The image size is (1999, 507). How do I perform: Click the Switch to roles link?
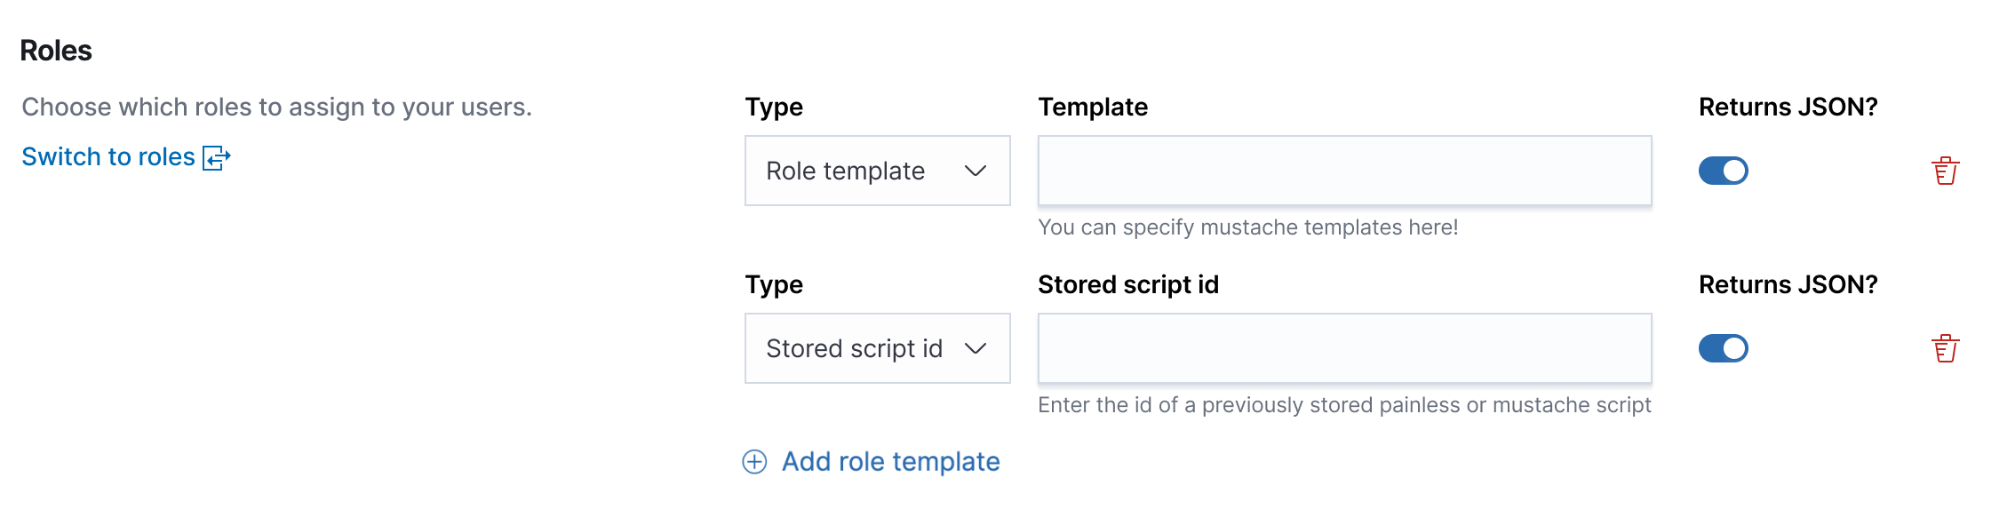click(108, 157)
